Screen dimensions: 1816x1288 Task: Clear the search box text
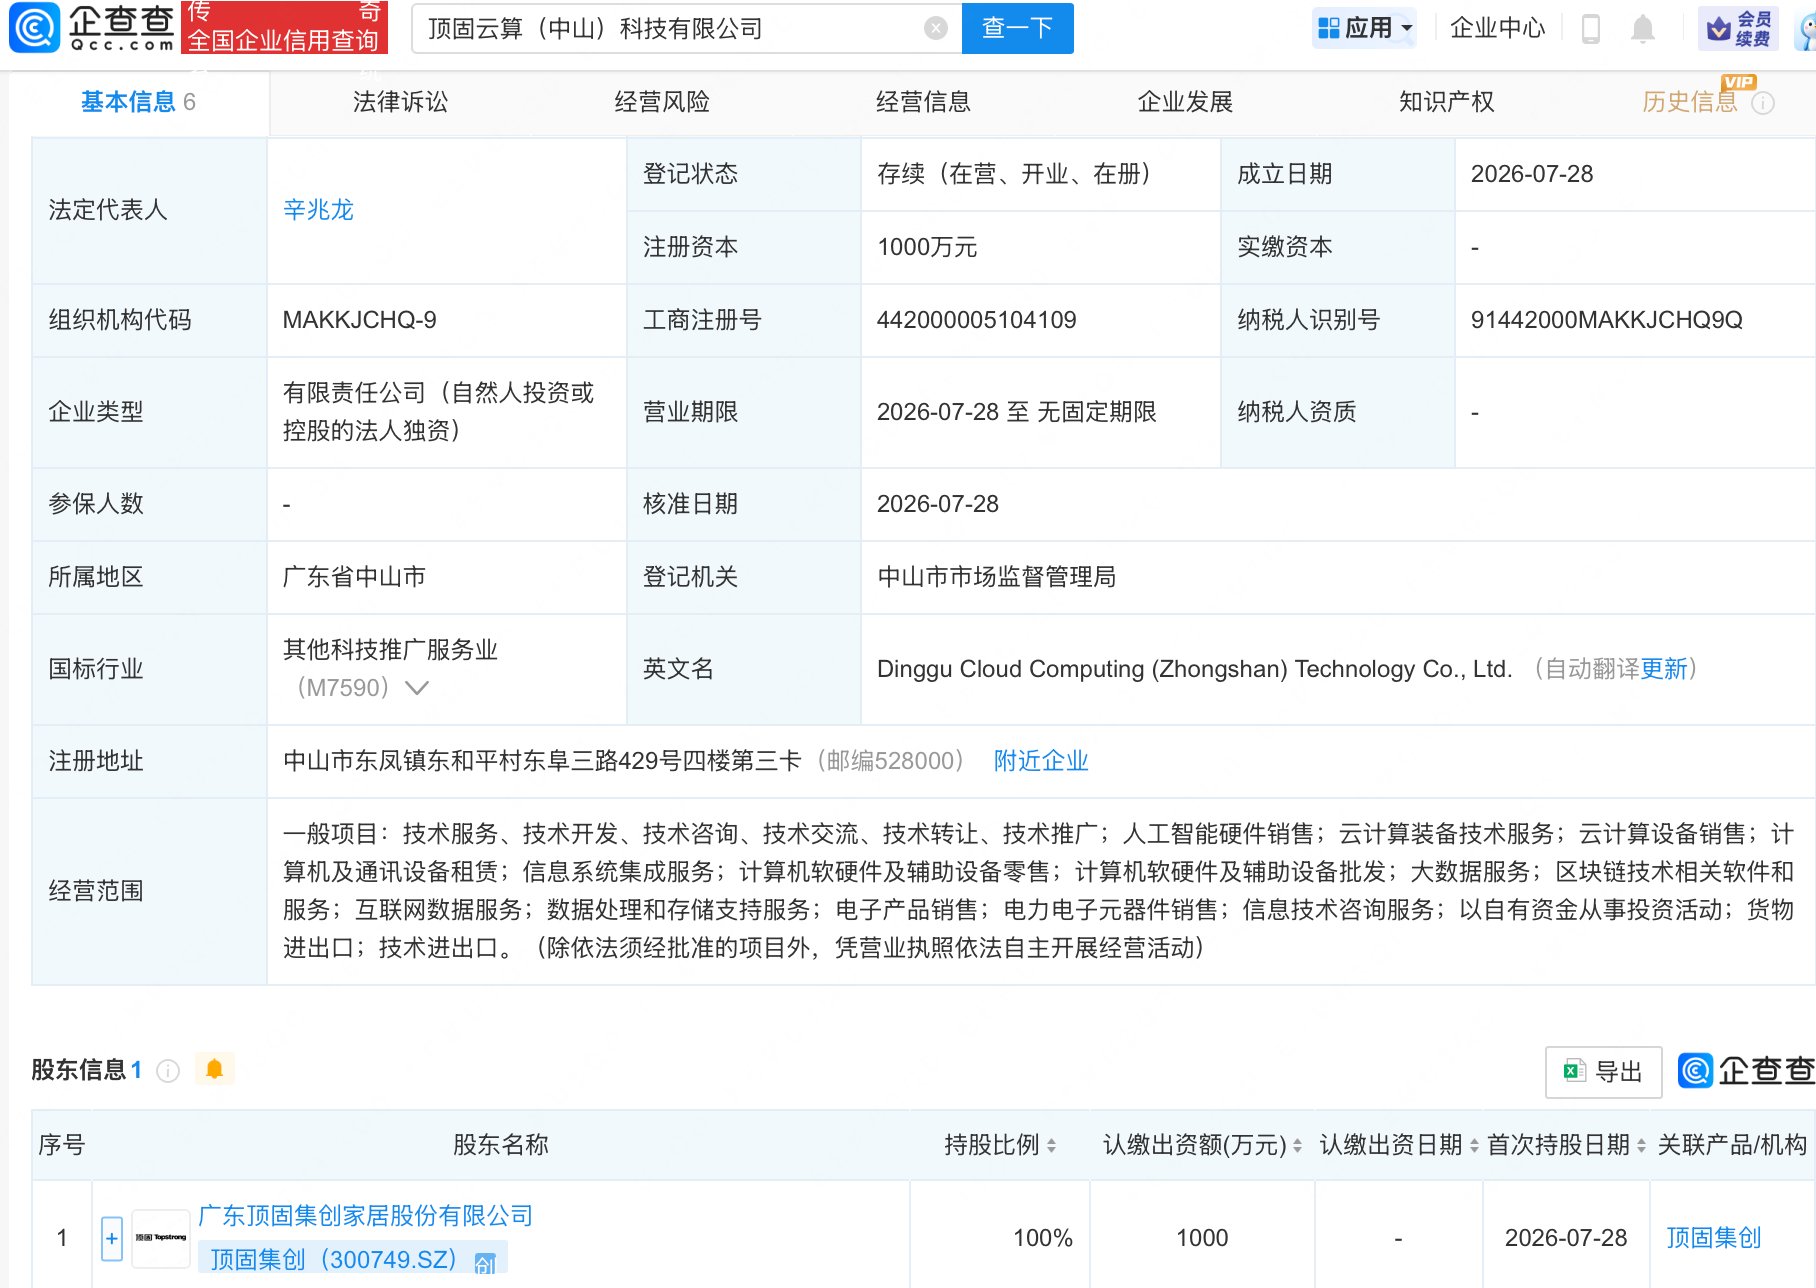[936, 28]
